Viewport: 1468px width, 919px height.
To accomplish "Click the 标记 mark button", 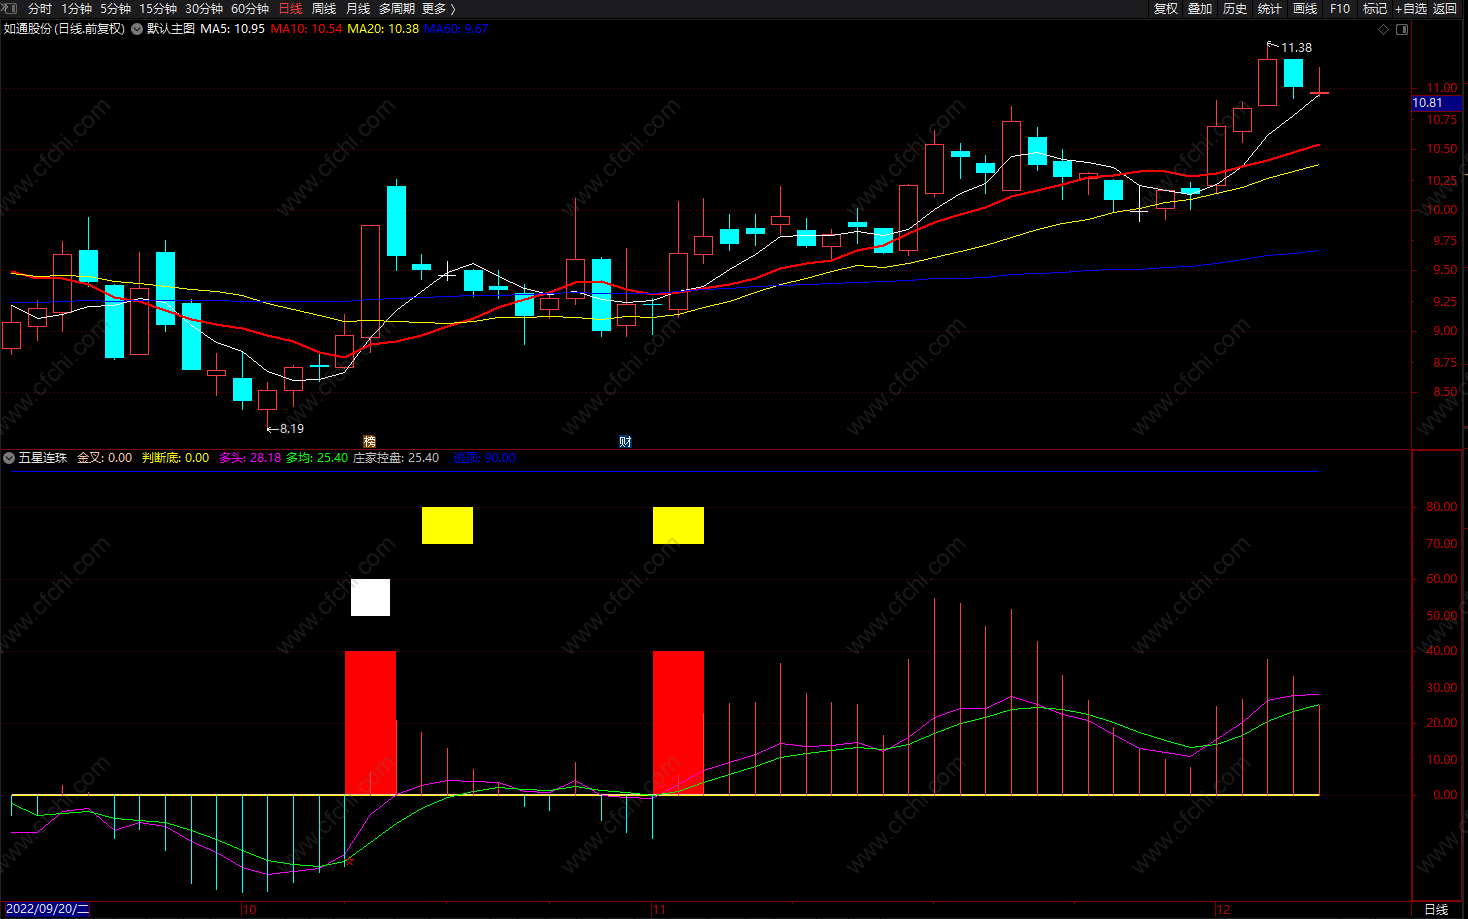I will tap(1375, 9).
